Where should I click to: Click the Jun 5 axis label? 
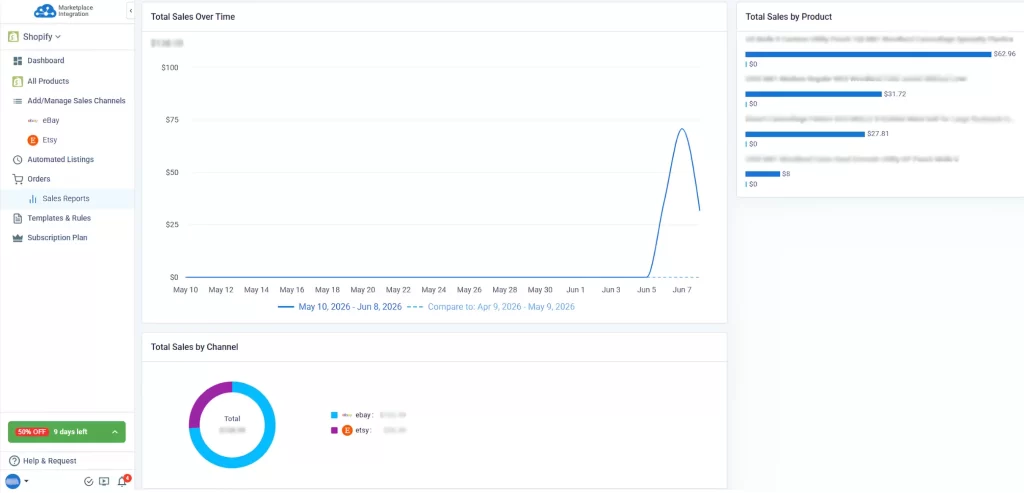647,289
